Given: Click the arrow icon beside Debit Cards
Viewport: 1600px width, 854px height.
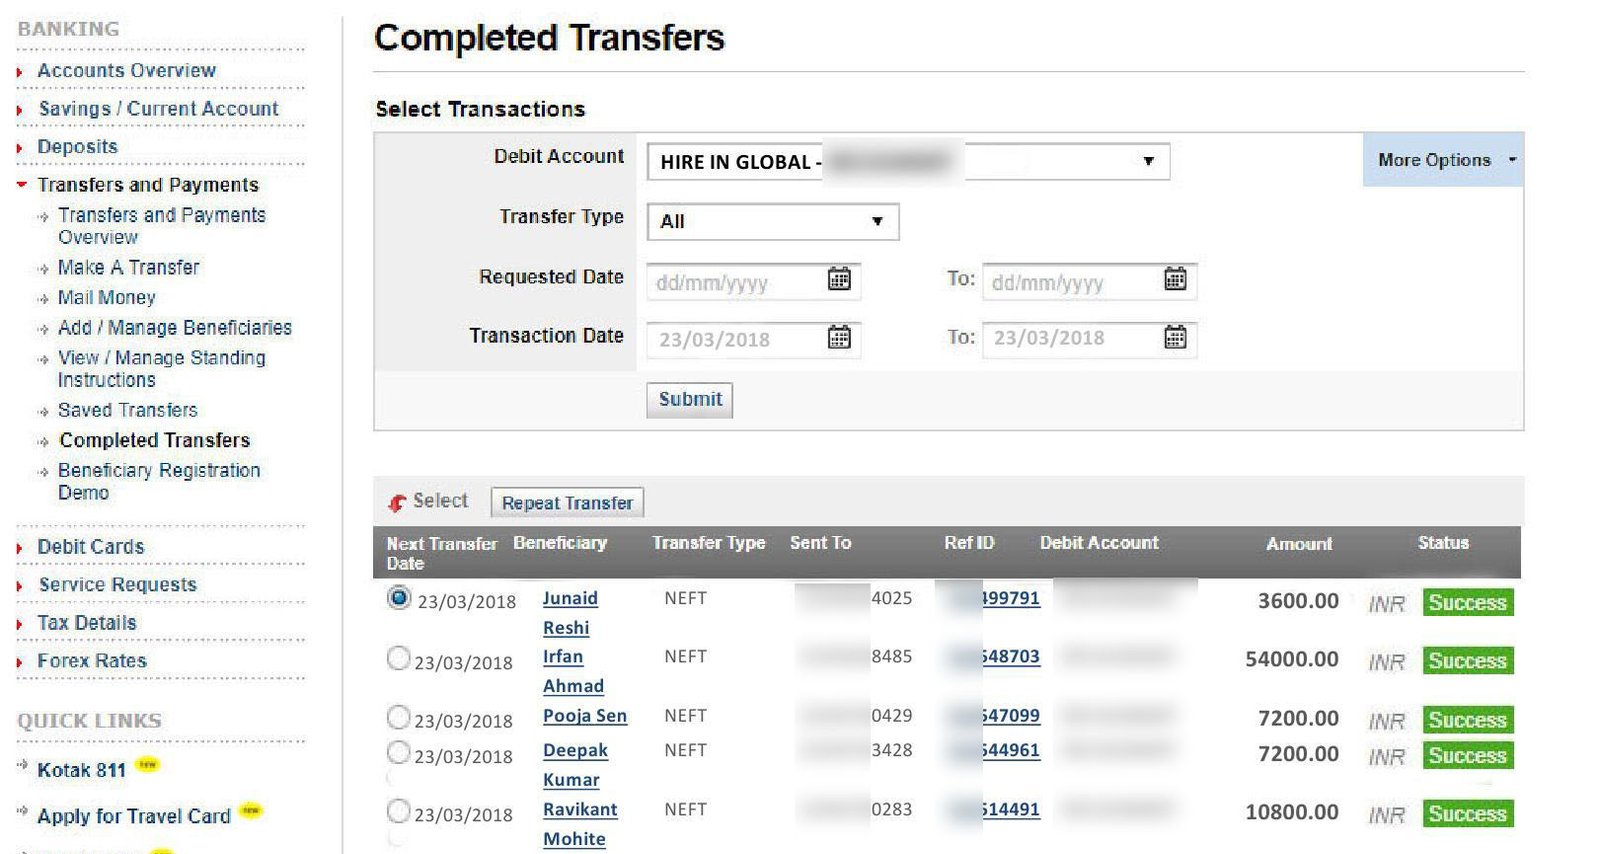Looking at the screenshot, I should pyautogui.click(x=20, y=548).
